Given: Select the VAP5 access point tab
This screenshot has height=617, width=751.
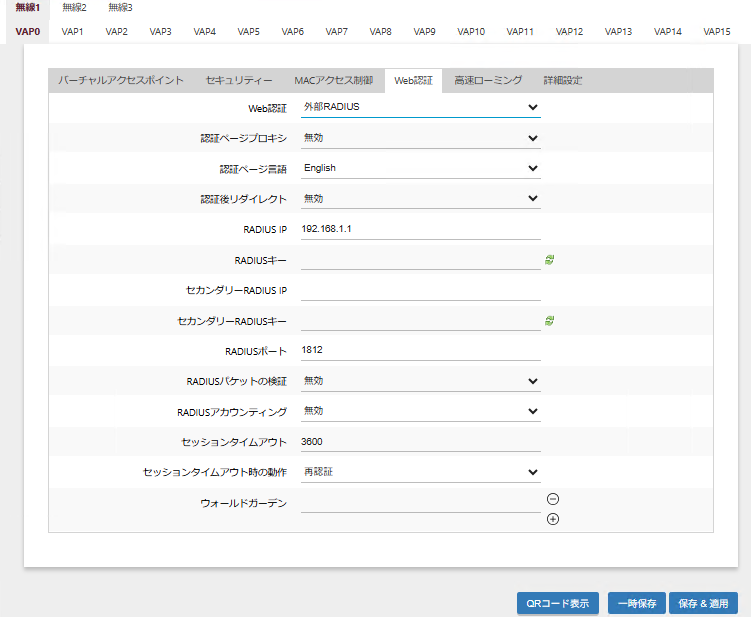Looking at the screenshot, I should point(249,32).
